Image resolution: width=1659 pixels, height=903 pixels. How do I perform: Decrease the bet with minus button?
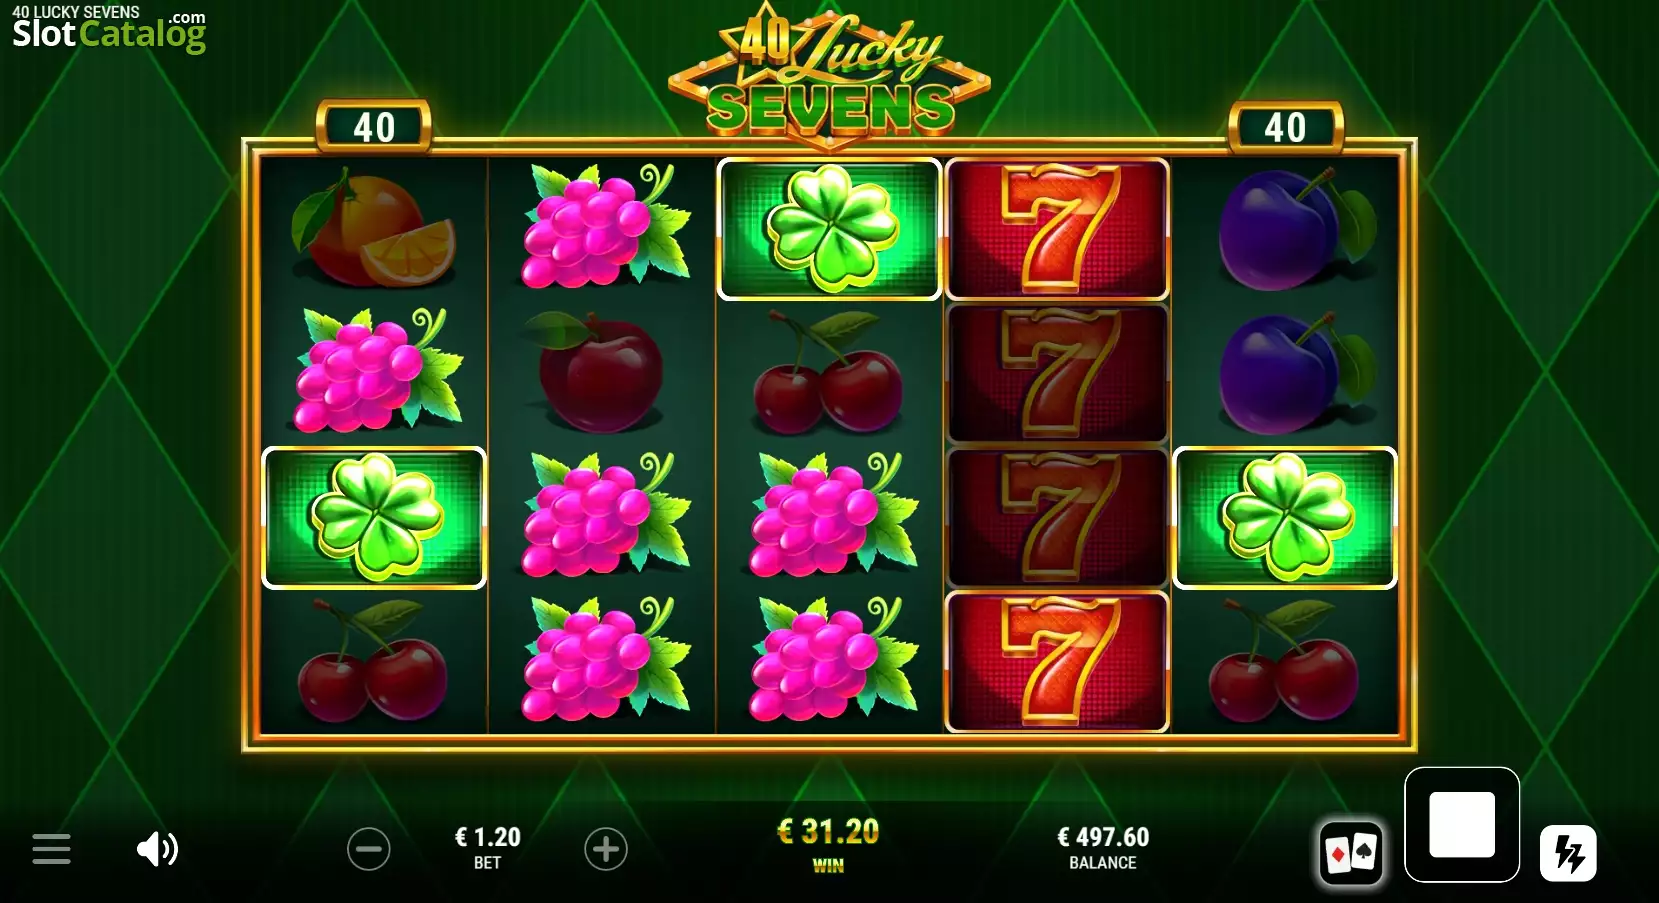(368, 849)
